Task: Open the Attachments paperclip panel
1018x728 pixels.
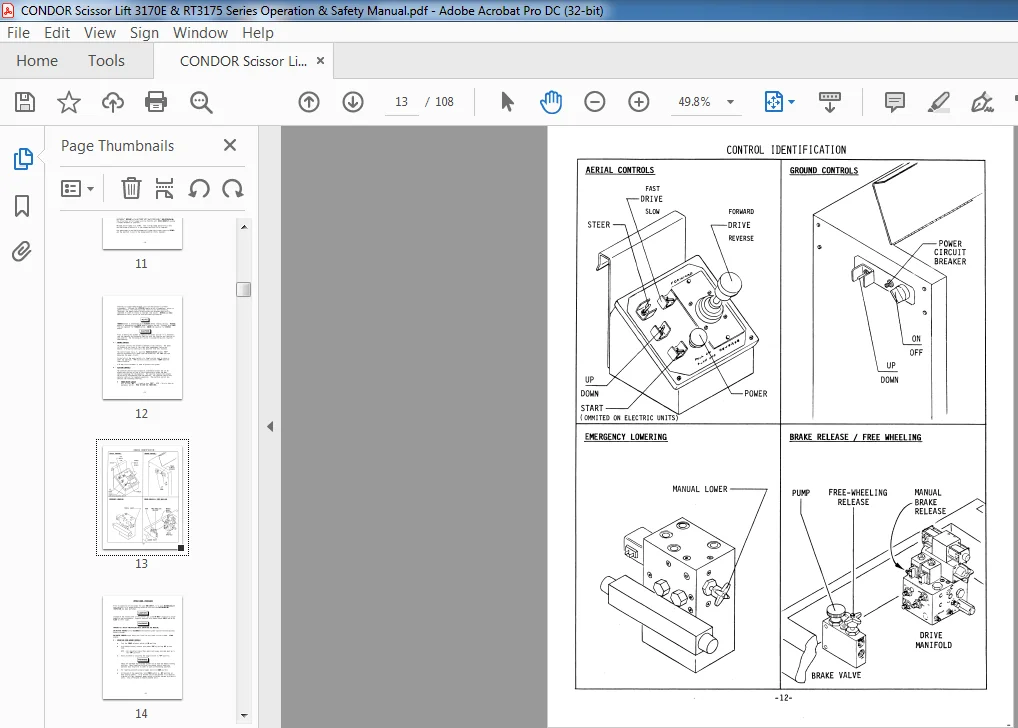Action: (21, 251)
